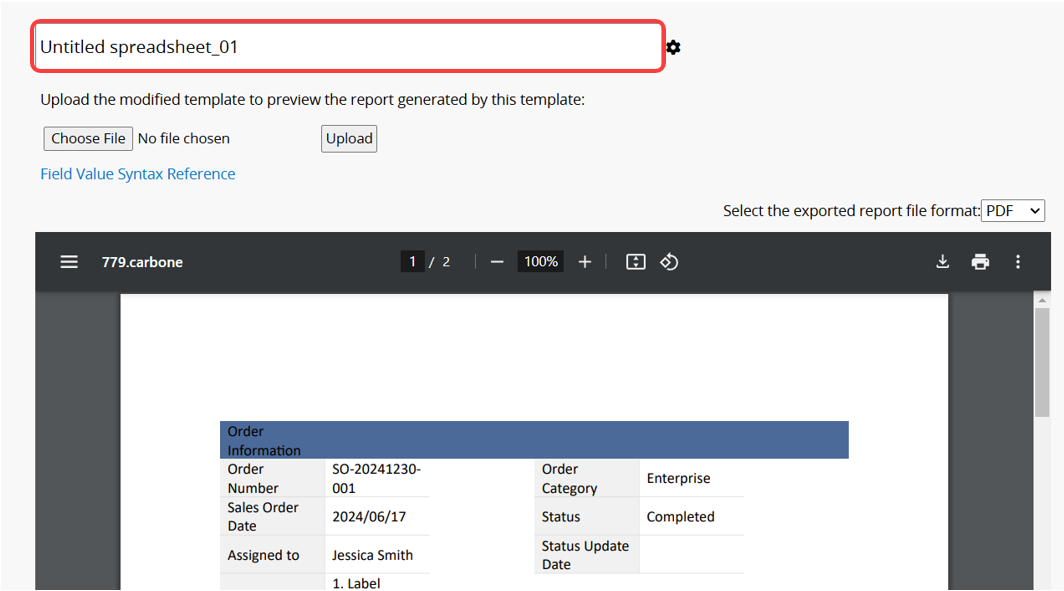The width and height of the screenshot is (1064, 591).
Task: Click the Choose File button
Action: 88,139
